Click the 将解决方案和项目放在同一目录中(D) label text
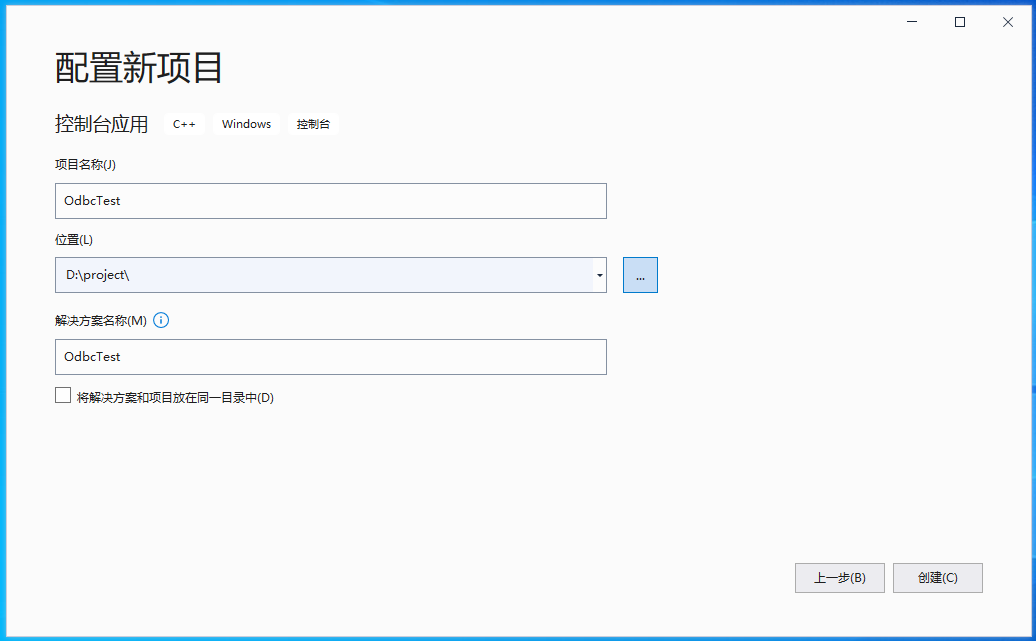Screen dimensions: 1036x641 (175, 397)
